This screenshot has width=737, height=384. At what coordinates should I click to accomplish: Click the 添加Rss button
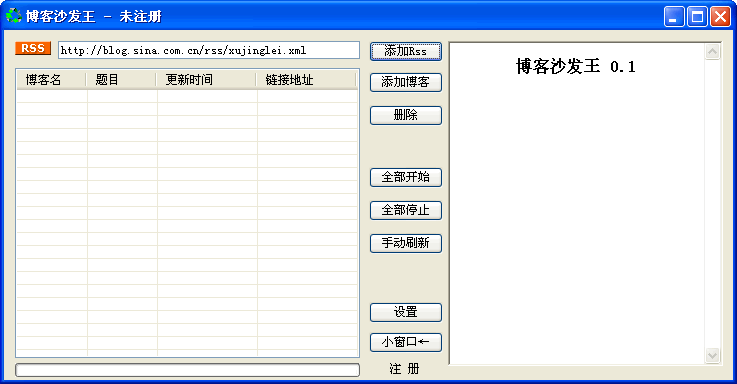(x=406, y=51)
